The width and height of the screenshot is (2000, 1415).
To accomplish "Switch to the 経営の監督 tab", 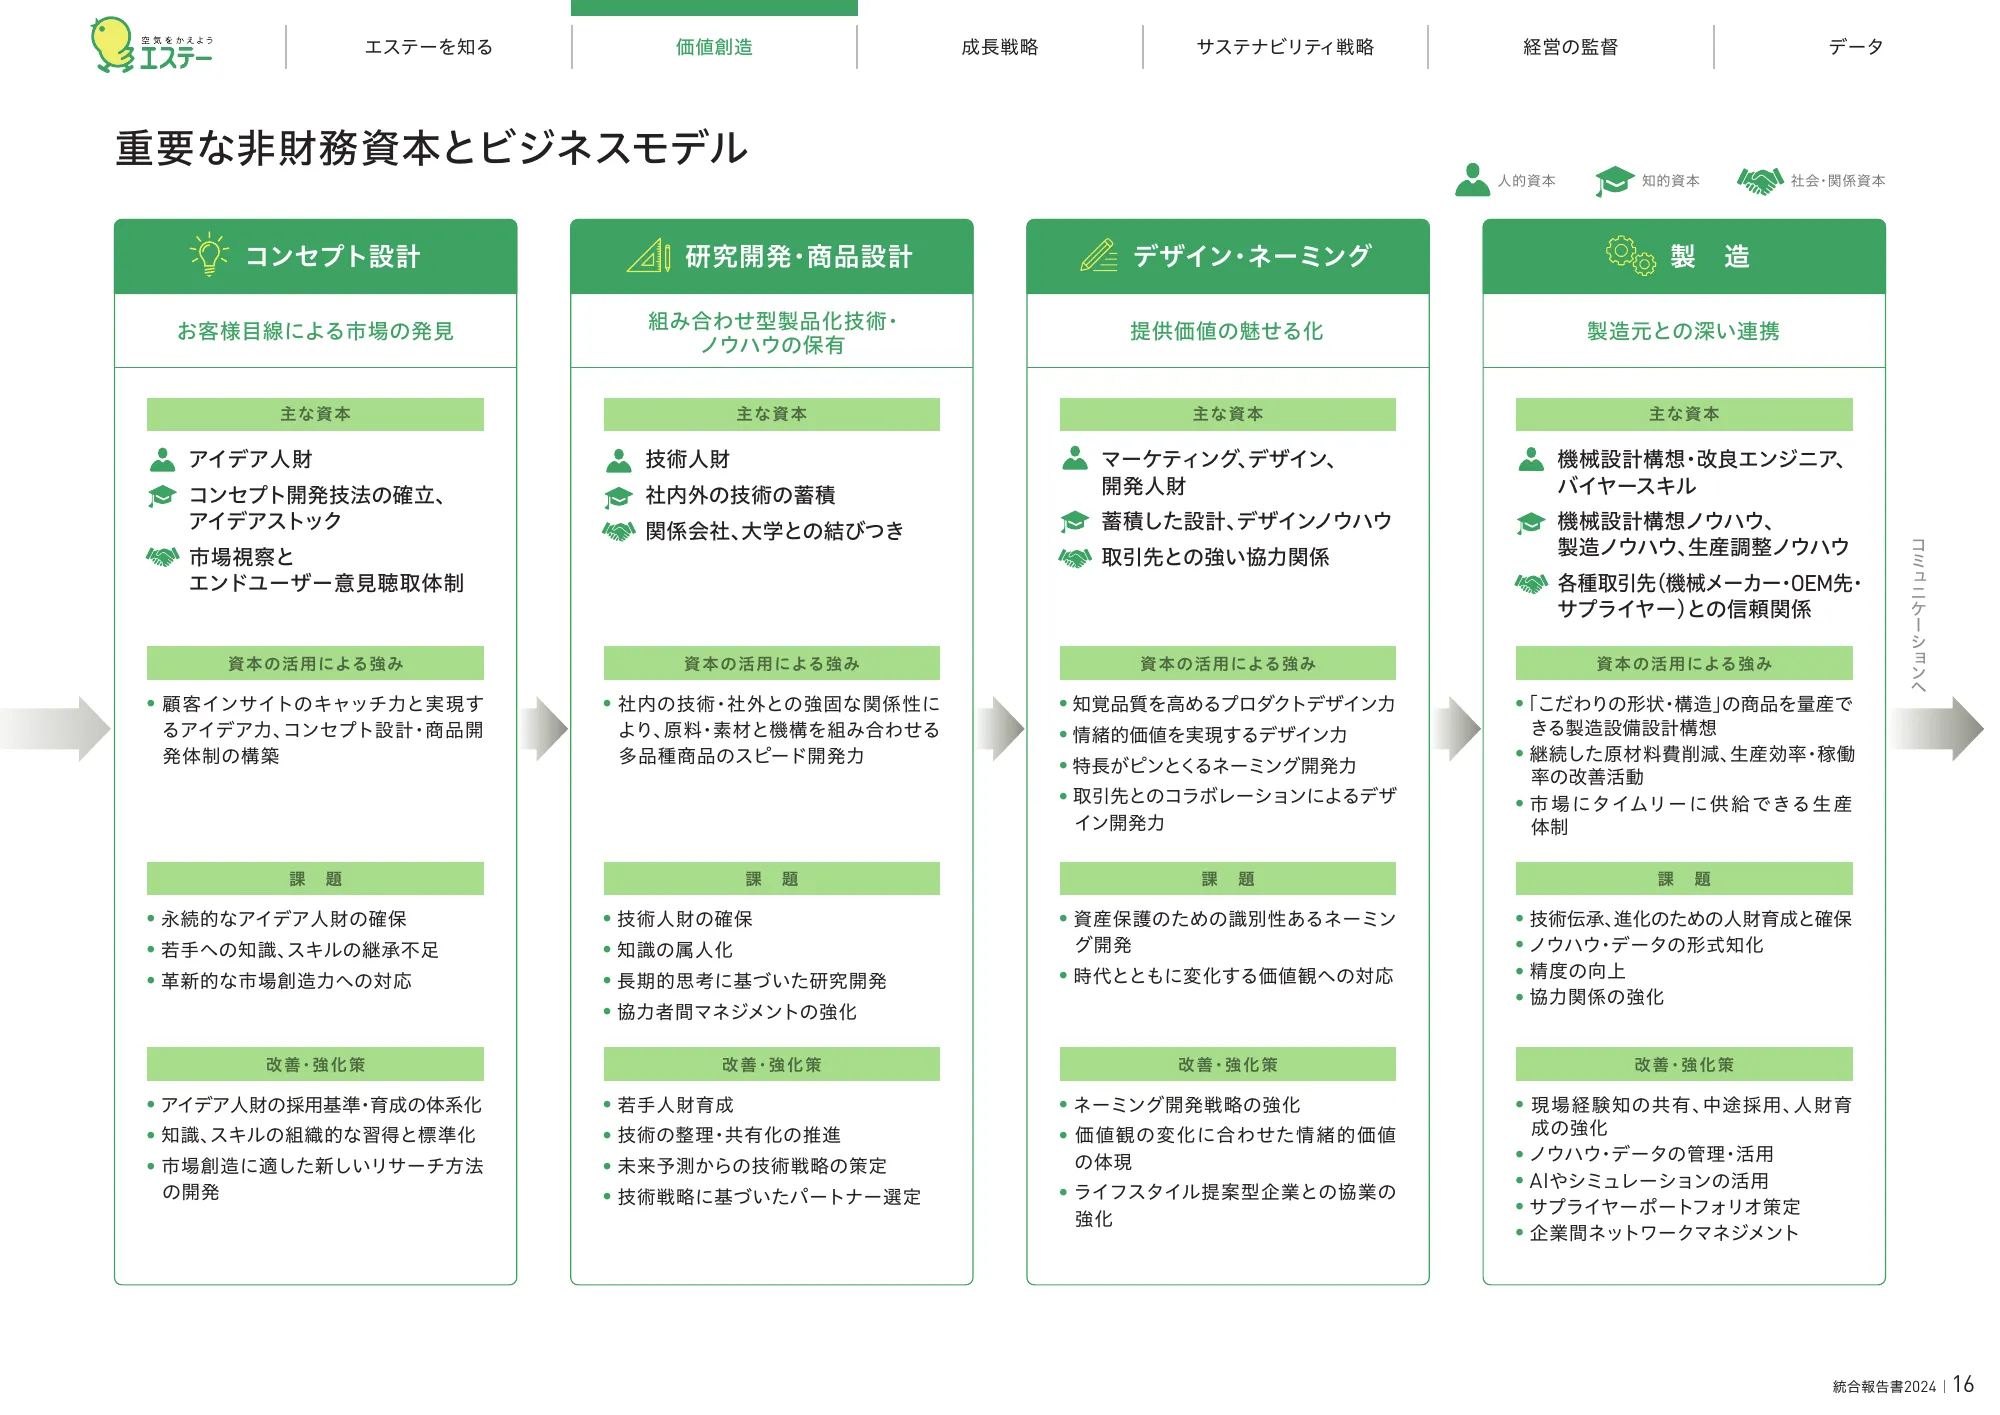I will coord(1570,47).
